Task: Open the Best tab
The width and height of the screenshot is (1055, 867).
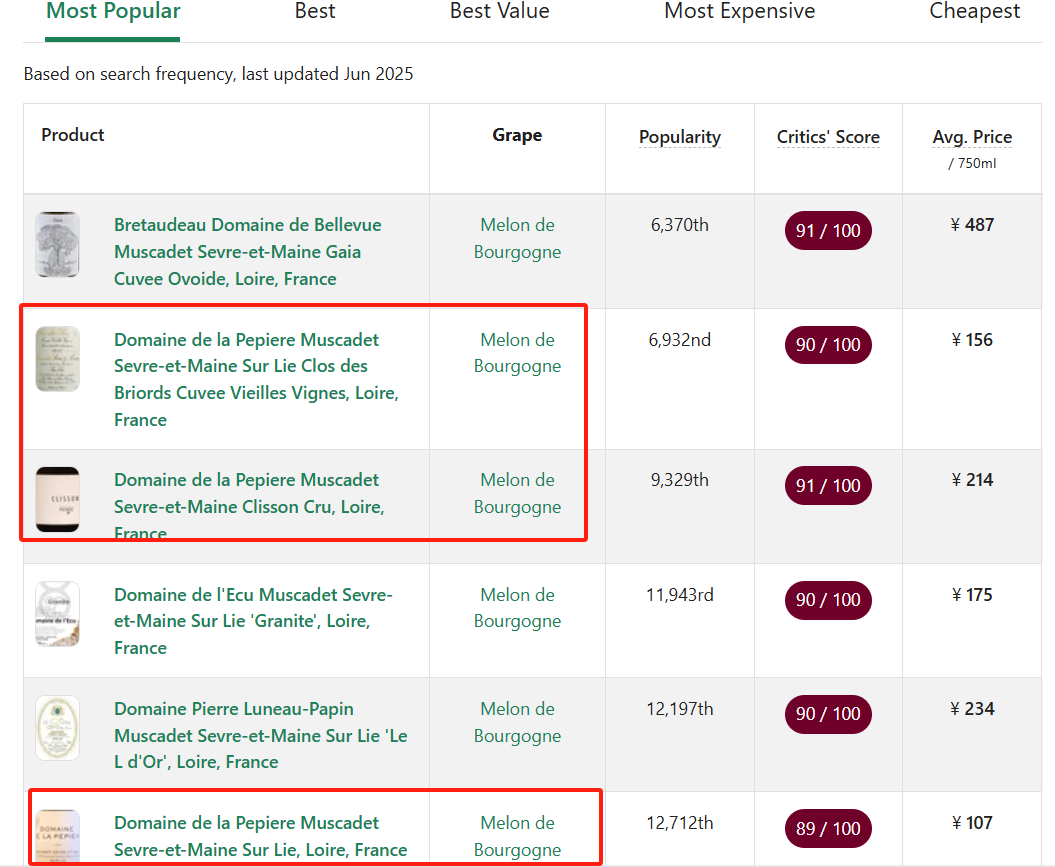Action: [x=315, y=12]
